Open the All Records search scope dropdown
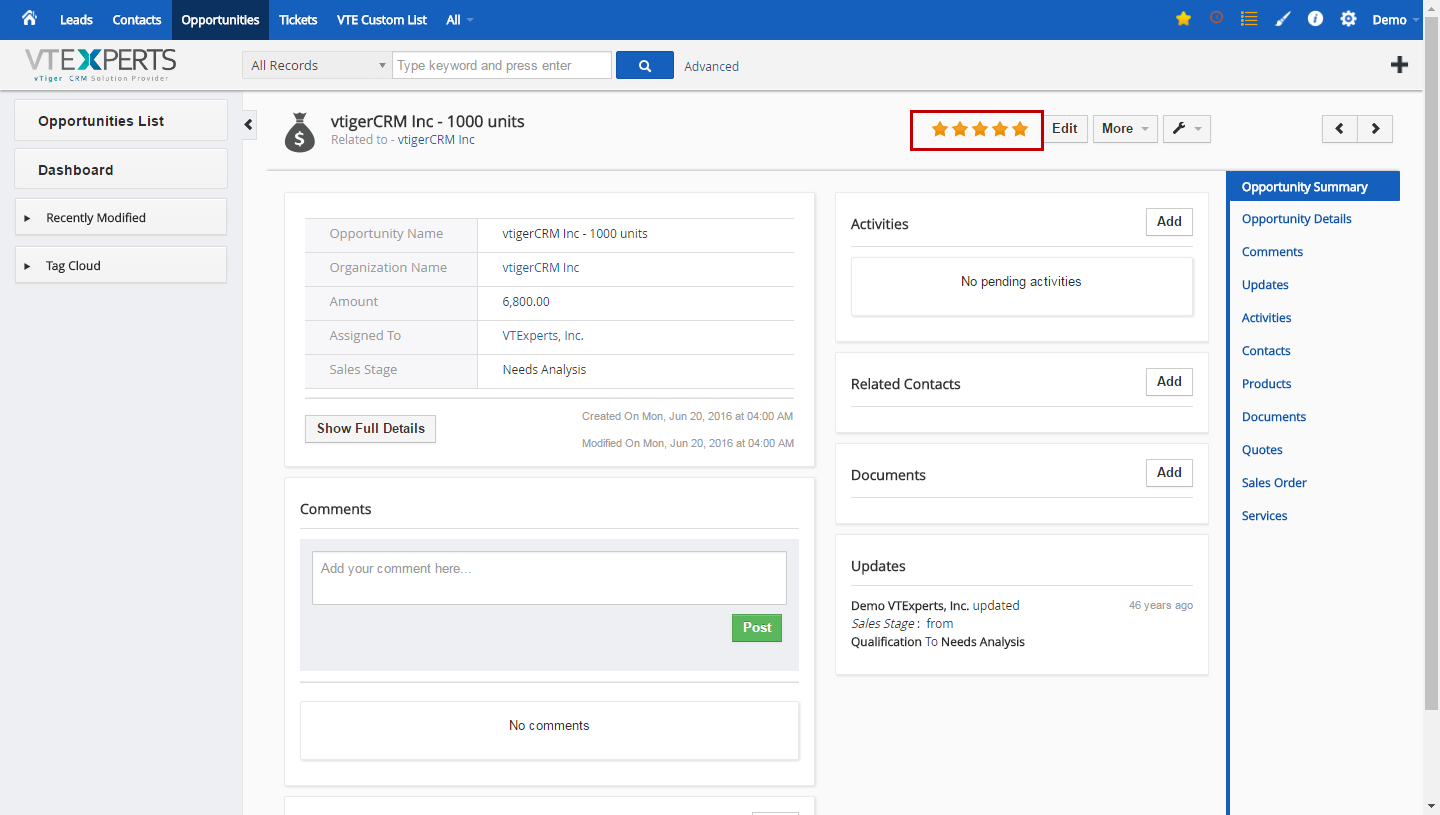The height and width of the screenshot is (815, 1440). (317, 65)
